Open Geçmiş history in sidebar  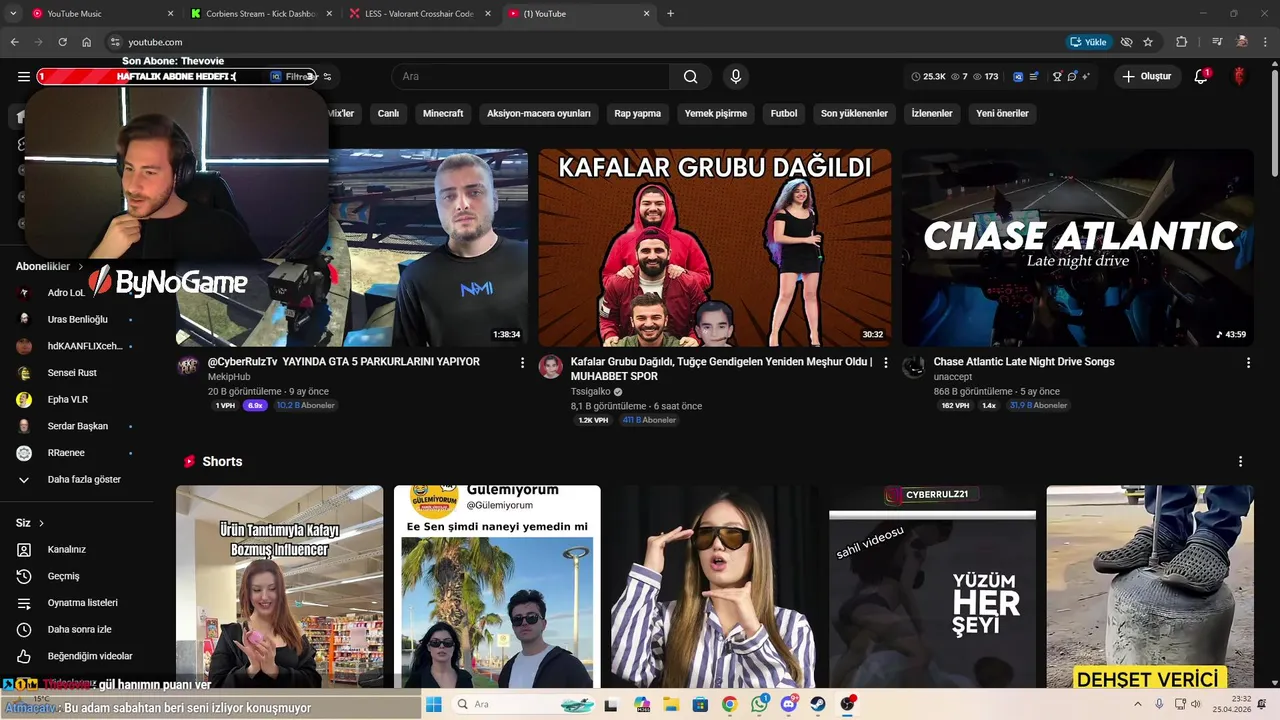pyautogui.click(x=76, y=576)
